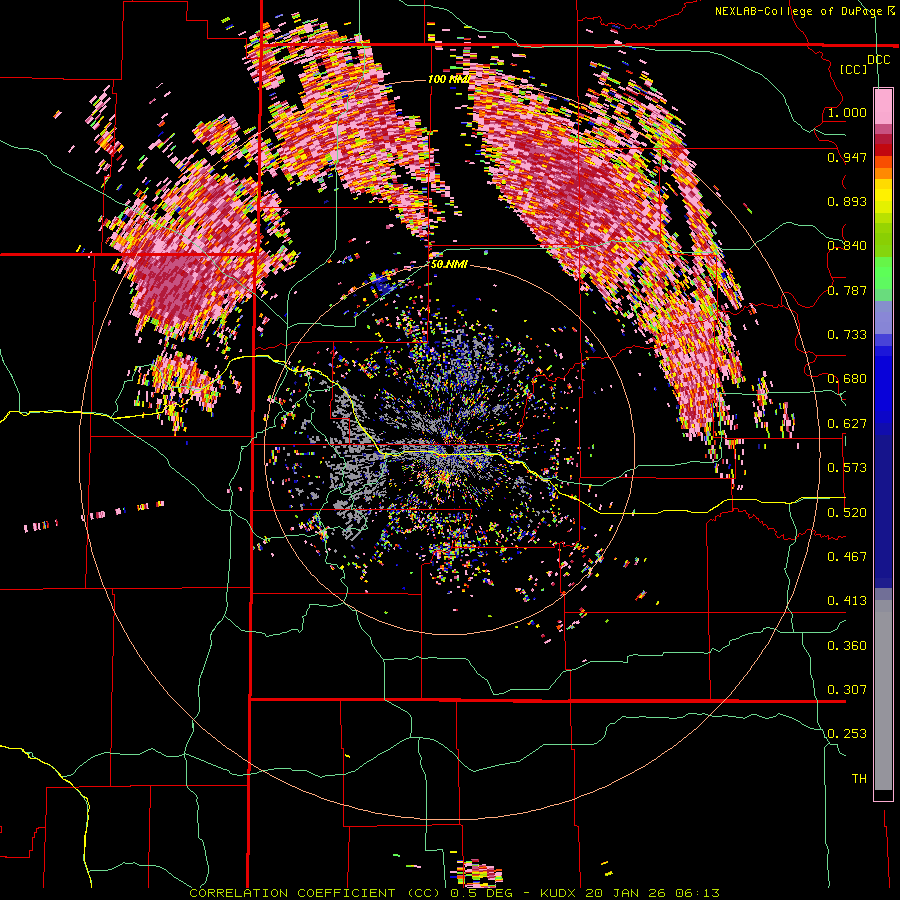The image size is (900, 900).
Task: Click the 0.253 scale value
Action: (847, 734)
